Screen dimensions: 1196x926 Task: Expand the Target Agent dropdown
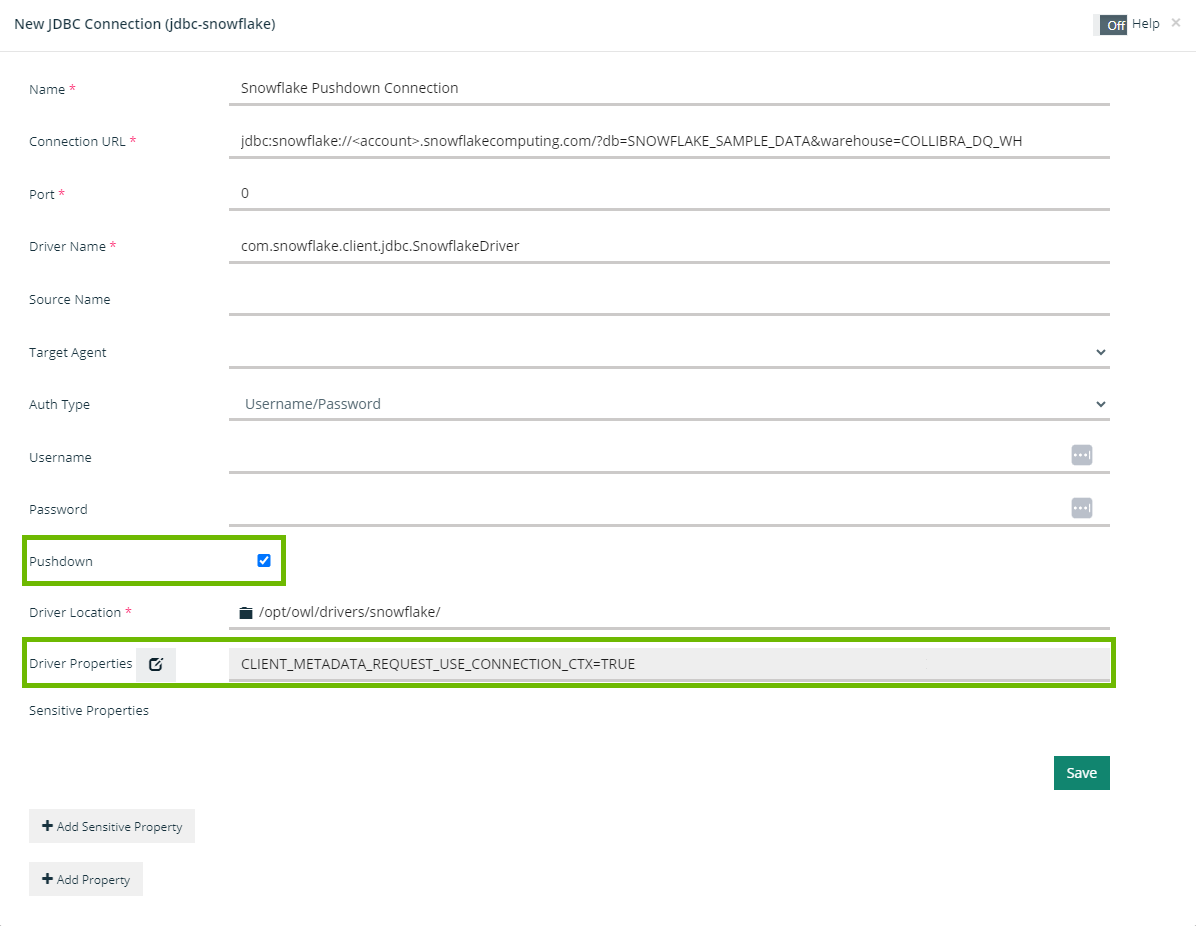(x=1100, y=352)
